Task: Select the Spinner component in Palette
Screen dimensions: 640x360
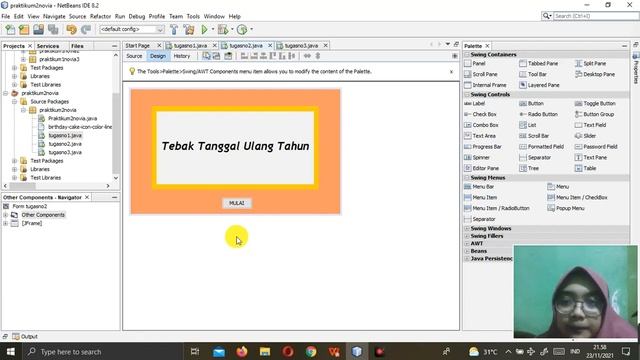Action: coord(477,158)
